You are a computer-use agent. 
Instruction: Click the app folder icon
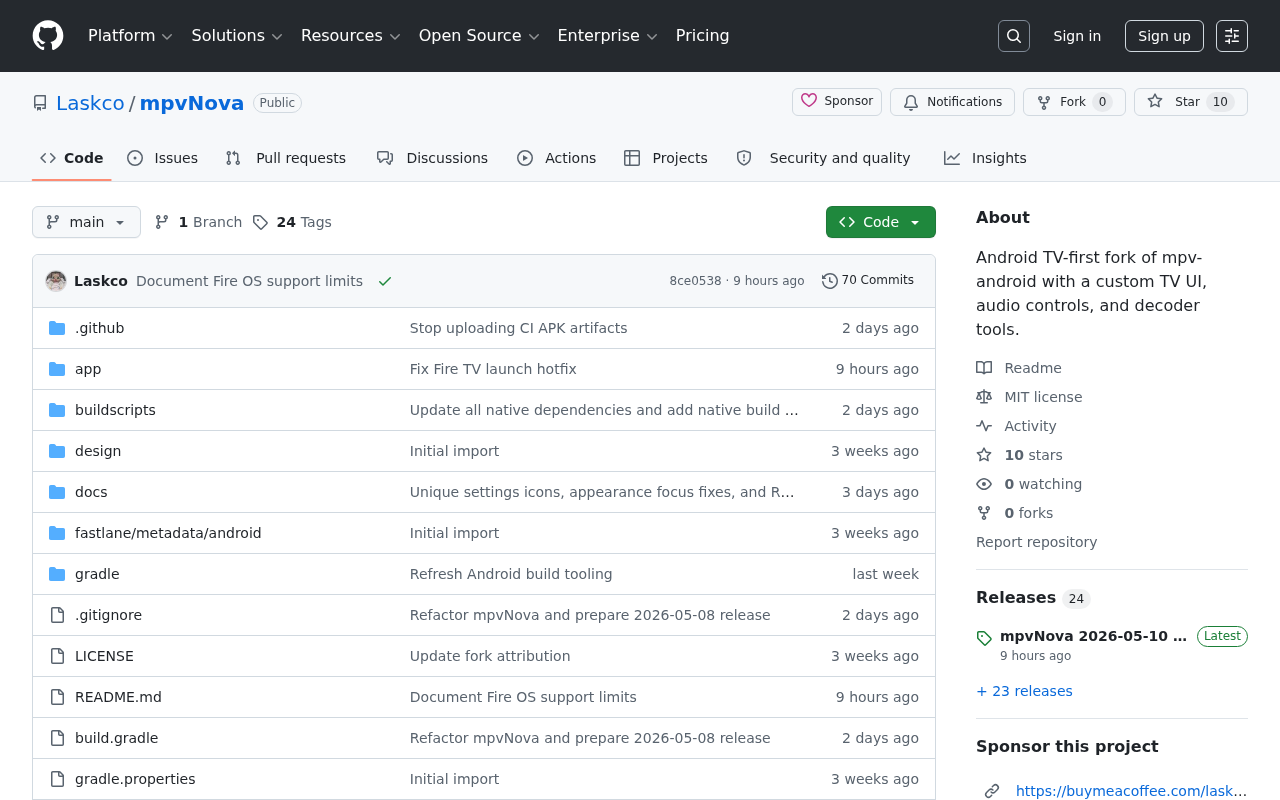pyautogui.click(x=57, y=369)
